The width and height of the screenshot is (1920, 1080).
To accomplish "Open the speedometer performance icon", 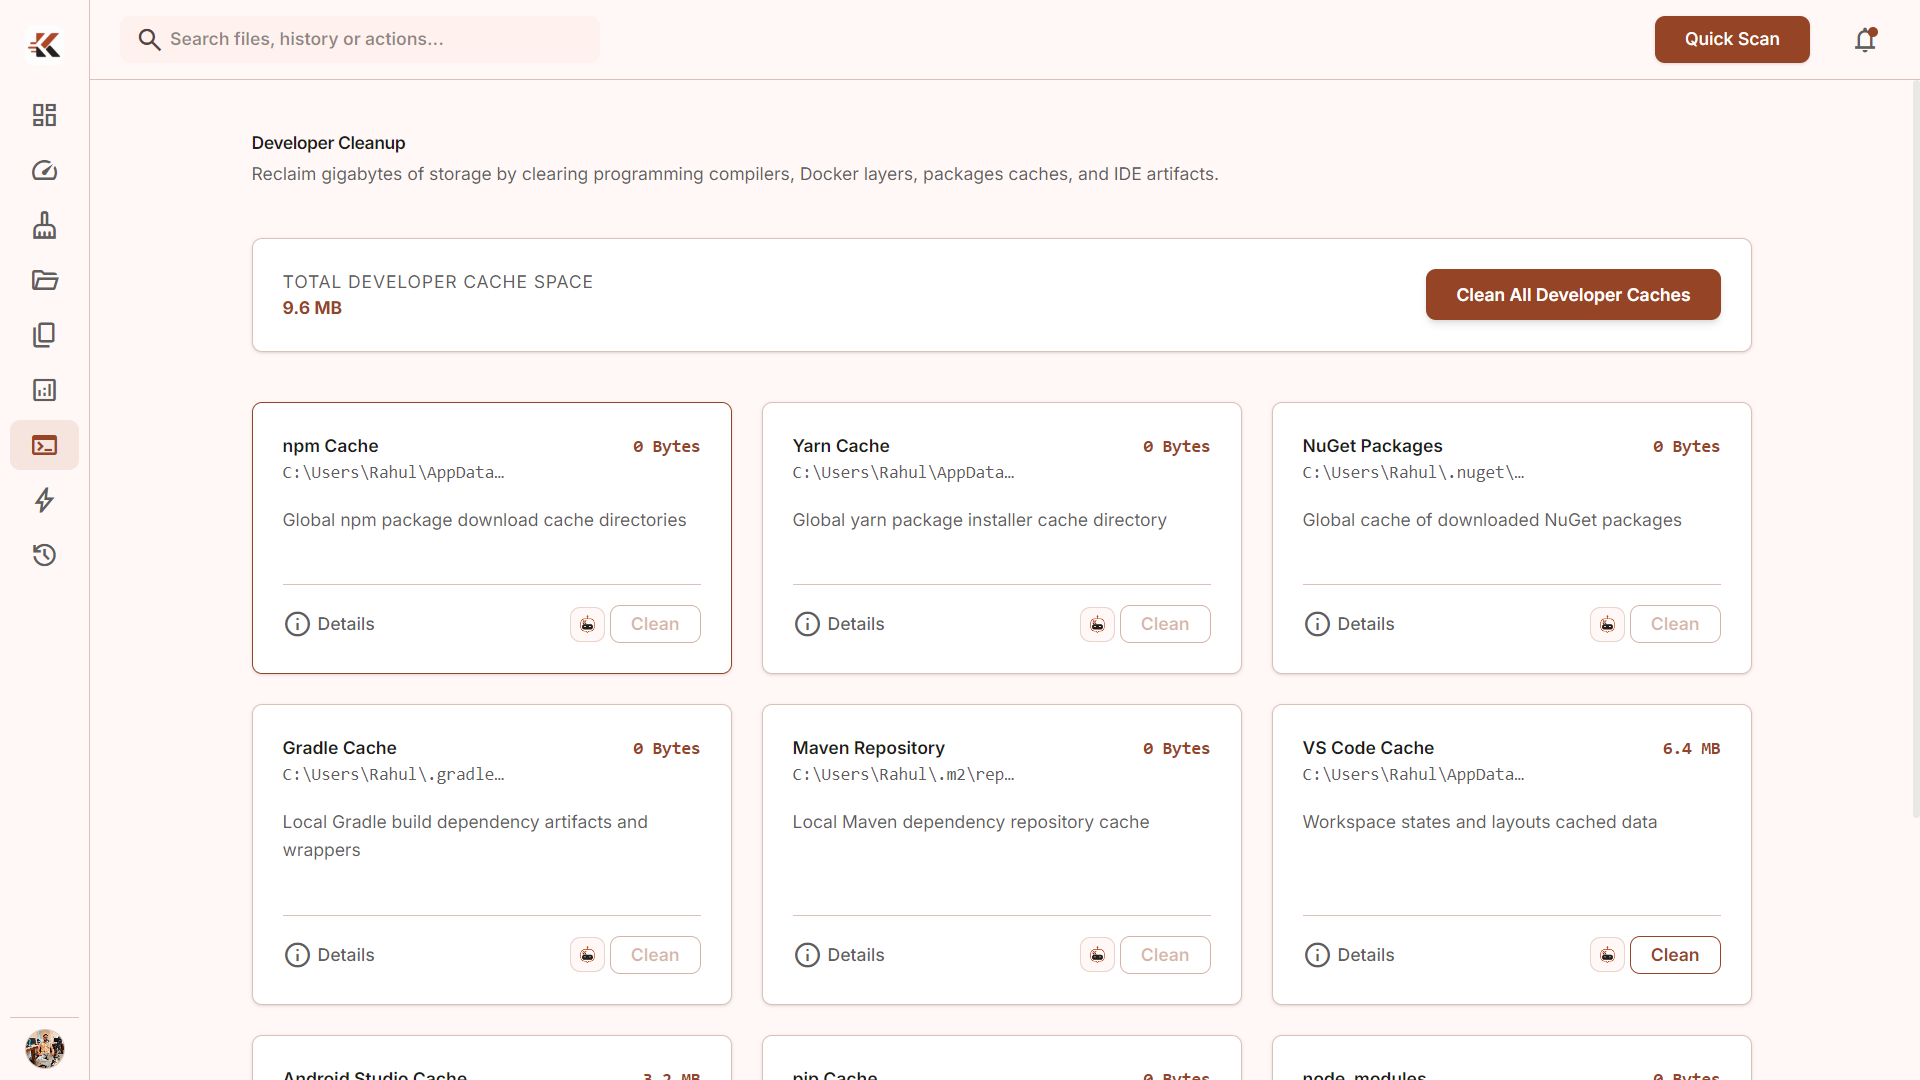I will coord(44,170).
